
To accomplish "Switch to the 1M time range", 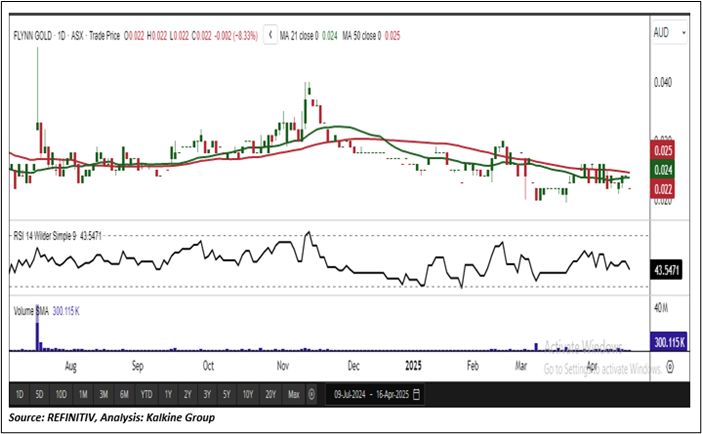I will pyautogui.click(x=83, y=393).
